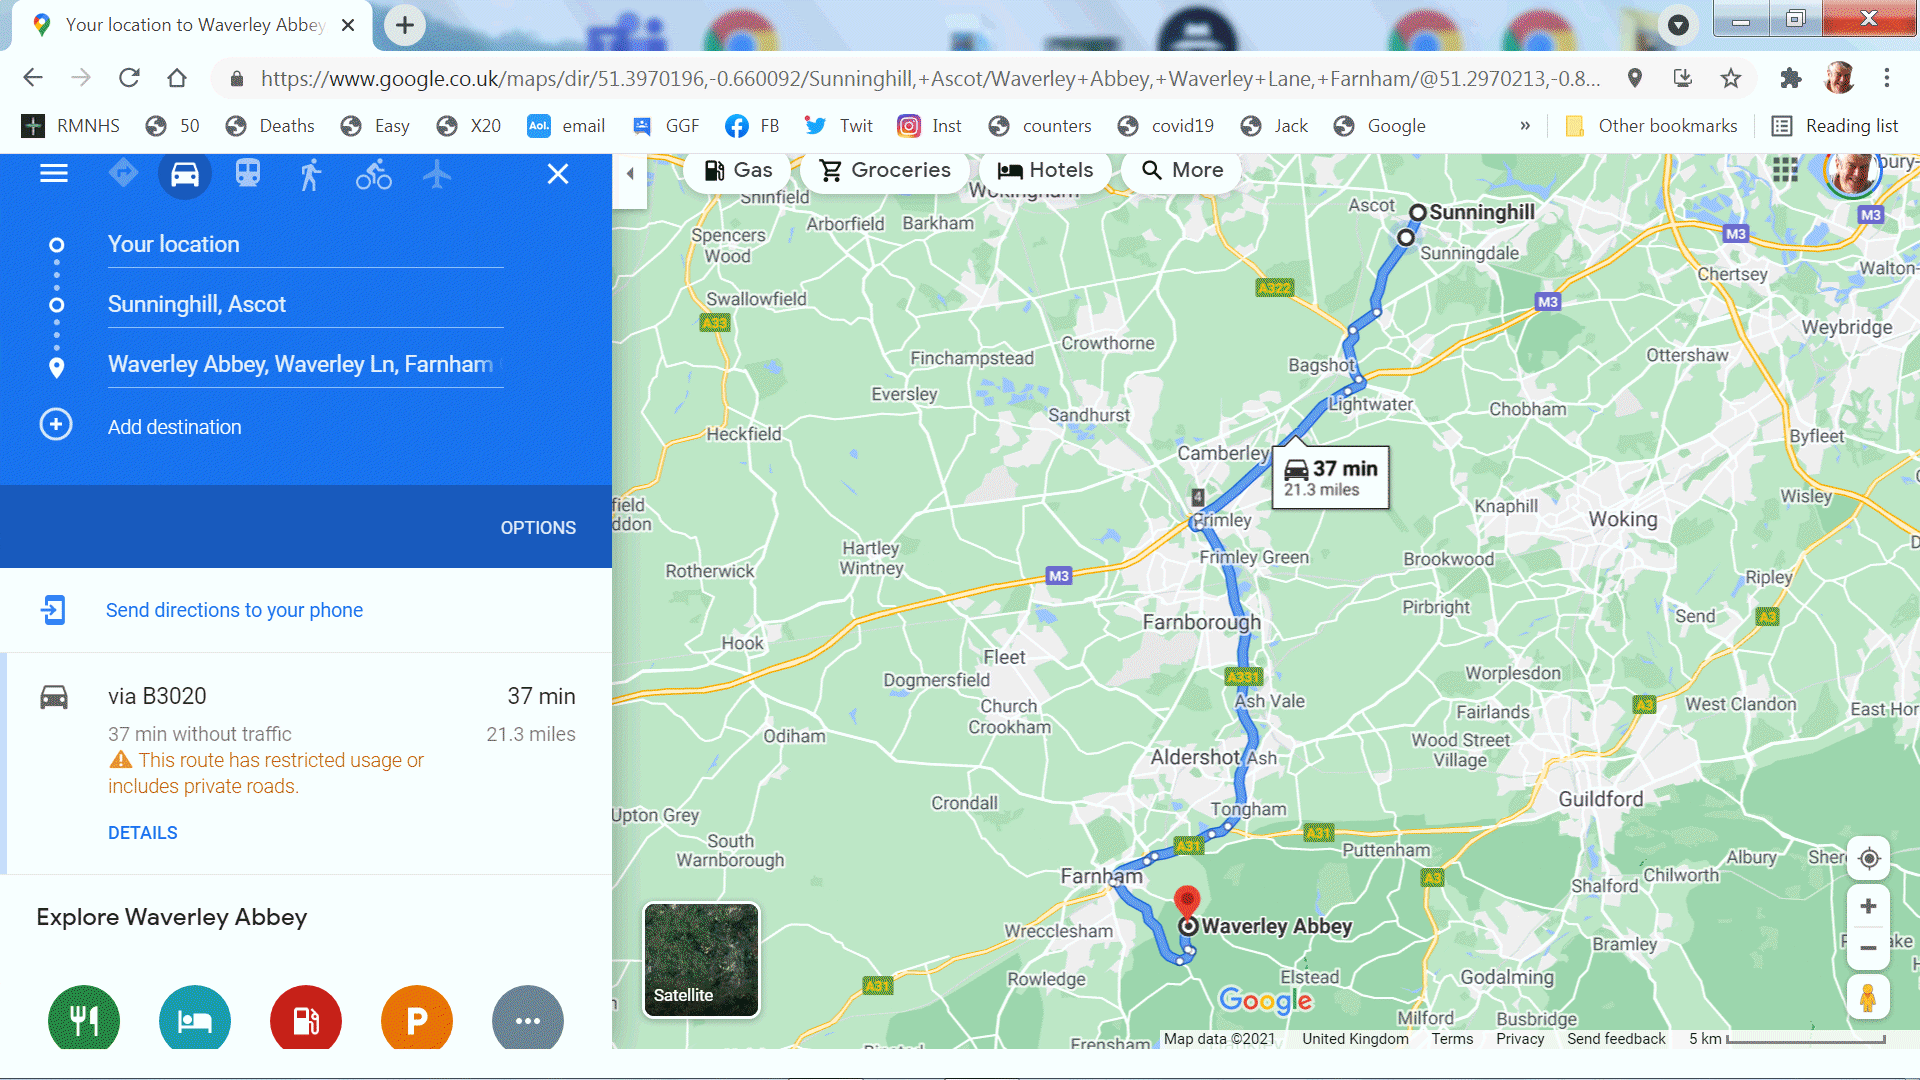Open the Reading list
This screenshot has height=1080, width=1920.
[1835, 126]
